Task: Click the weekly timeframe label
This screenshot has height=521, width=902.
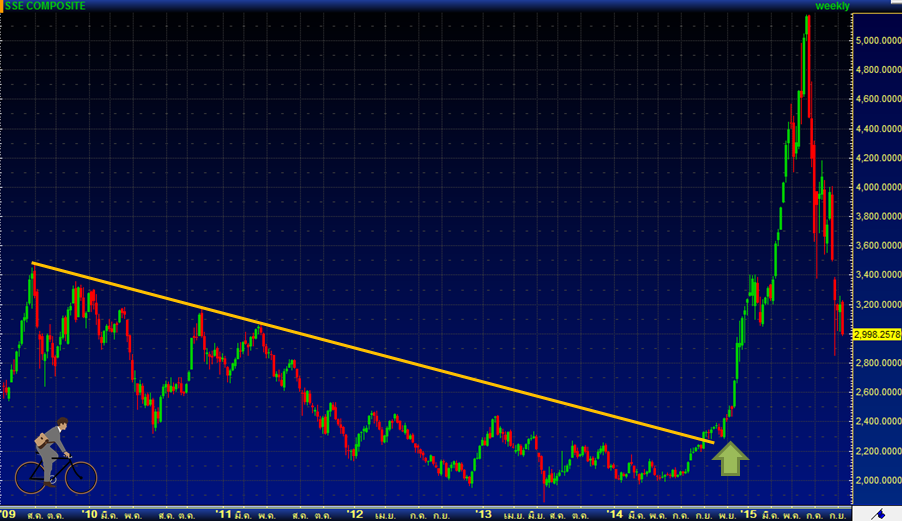Action: click(x=832, y=6)
